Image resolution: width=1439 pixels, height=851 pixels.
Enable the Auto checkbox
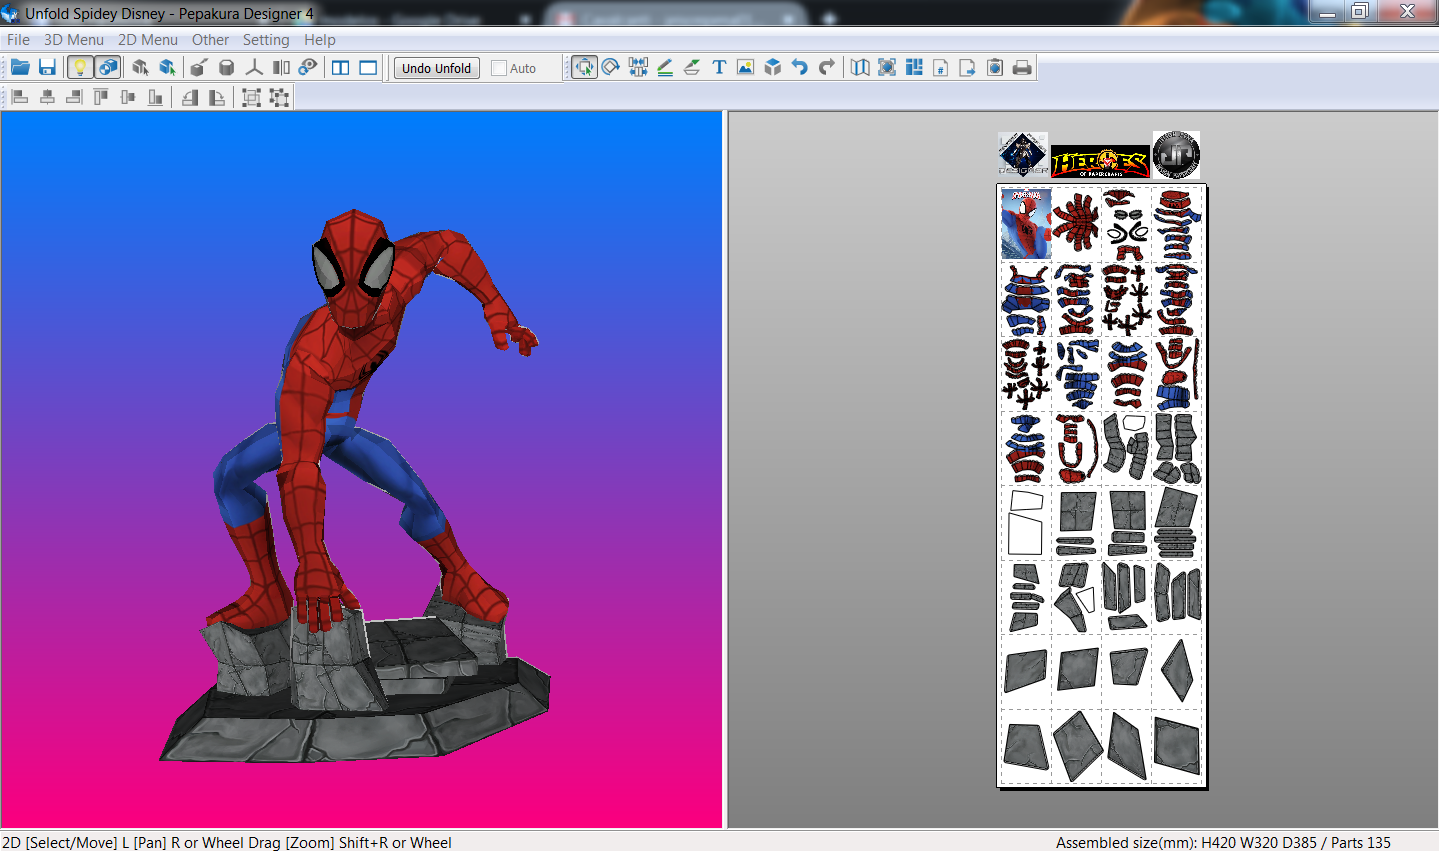(499, 69)
